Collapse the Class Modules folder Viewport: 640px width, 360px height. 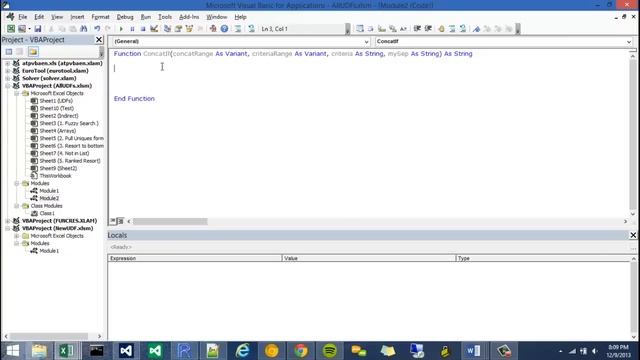point(17,206)
